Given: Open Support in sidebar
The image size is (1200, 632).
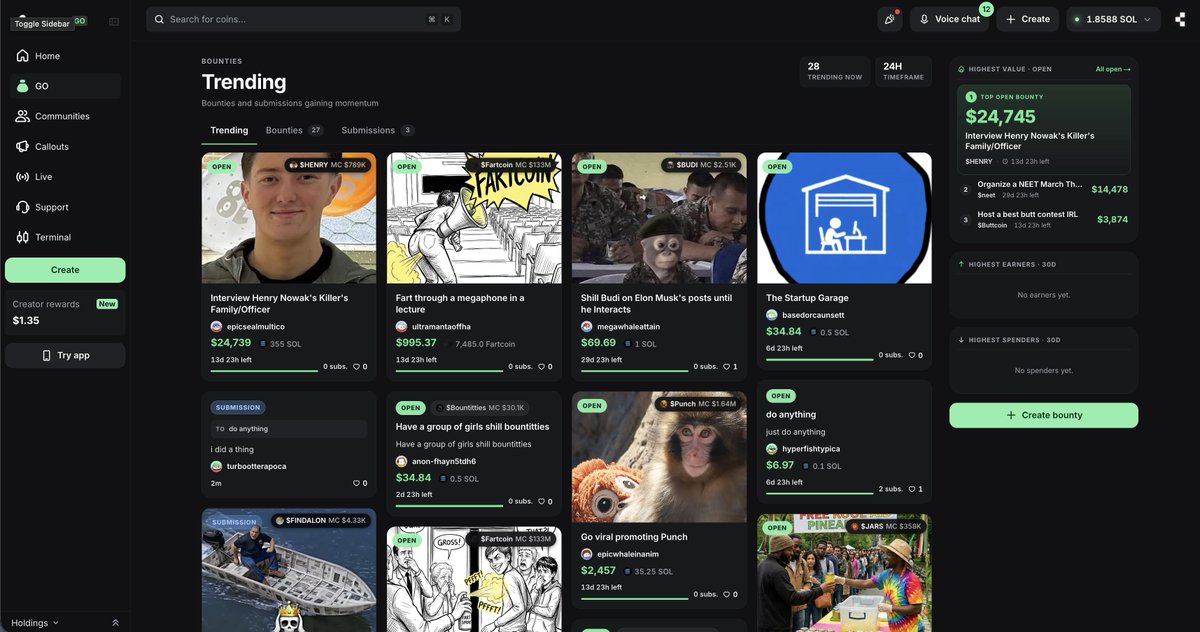Looking at the screenshot, I should point(63,207).
